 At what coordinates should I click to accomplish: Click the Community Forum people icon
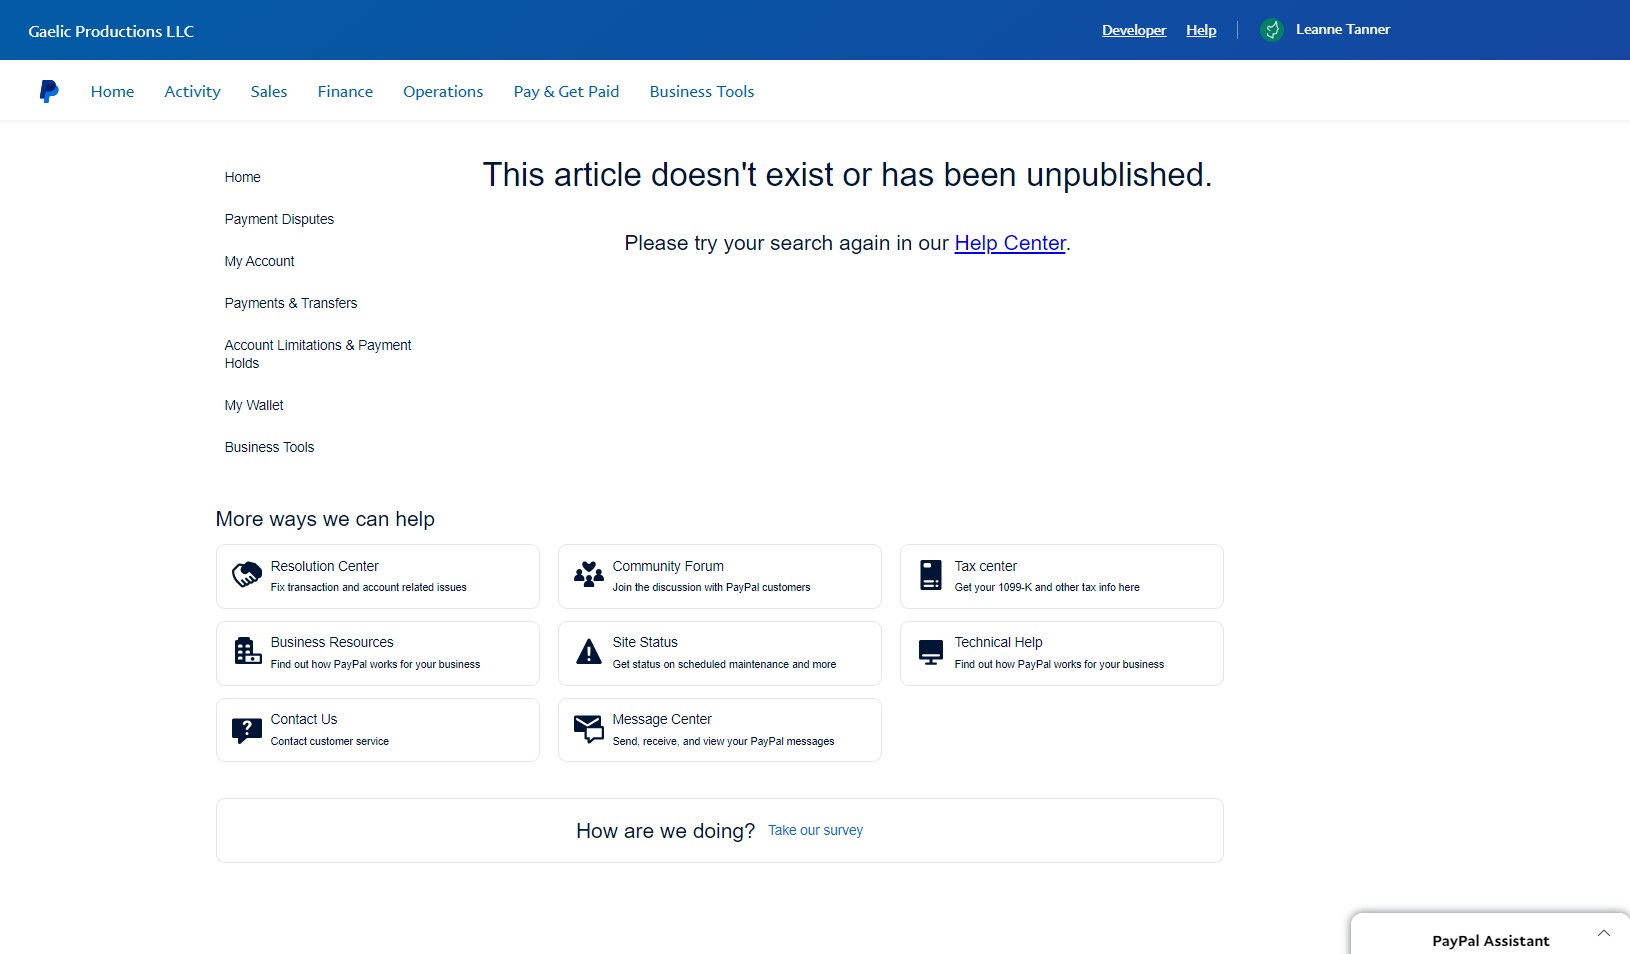[588, 575]
